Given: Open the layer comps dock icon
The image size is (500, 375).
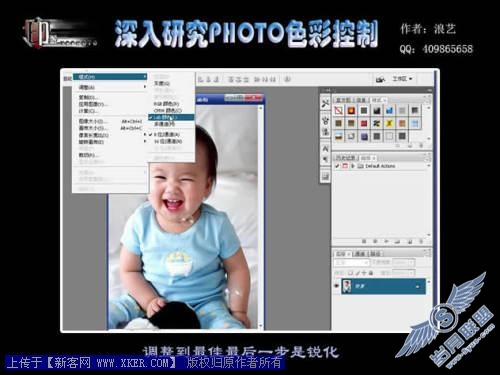Looking at the screenshot, I should click(325, 176).
